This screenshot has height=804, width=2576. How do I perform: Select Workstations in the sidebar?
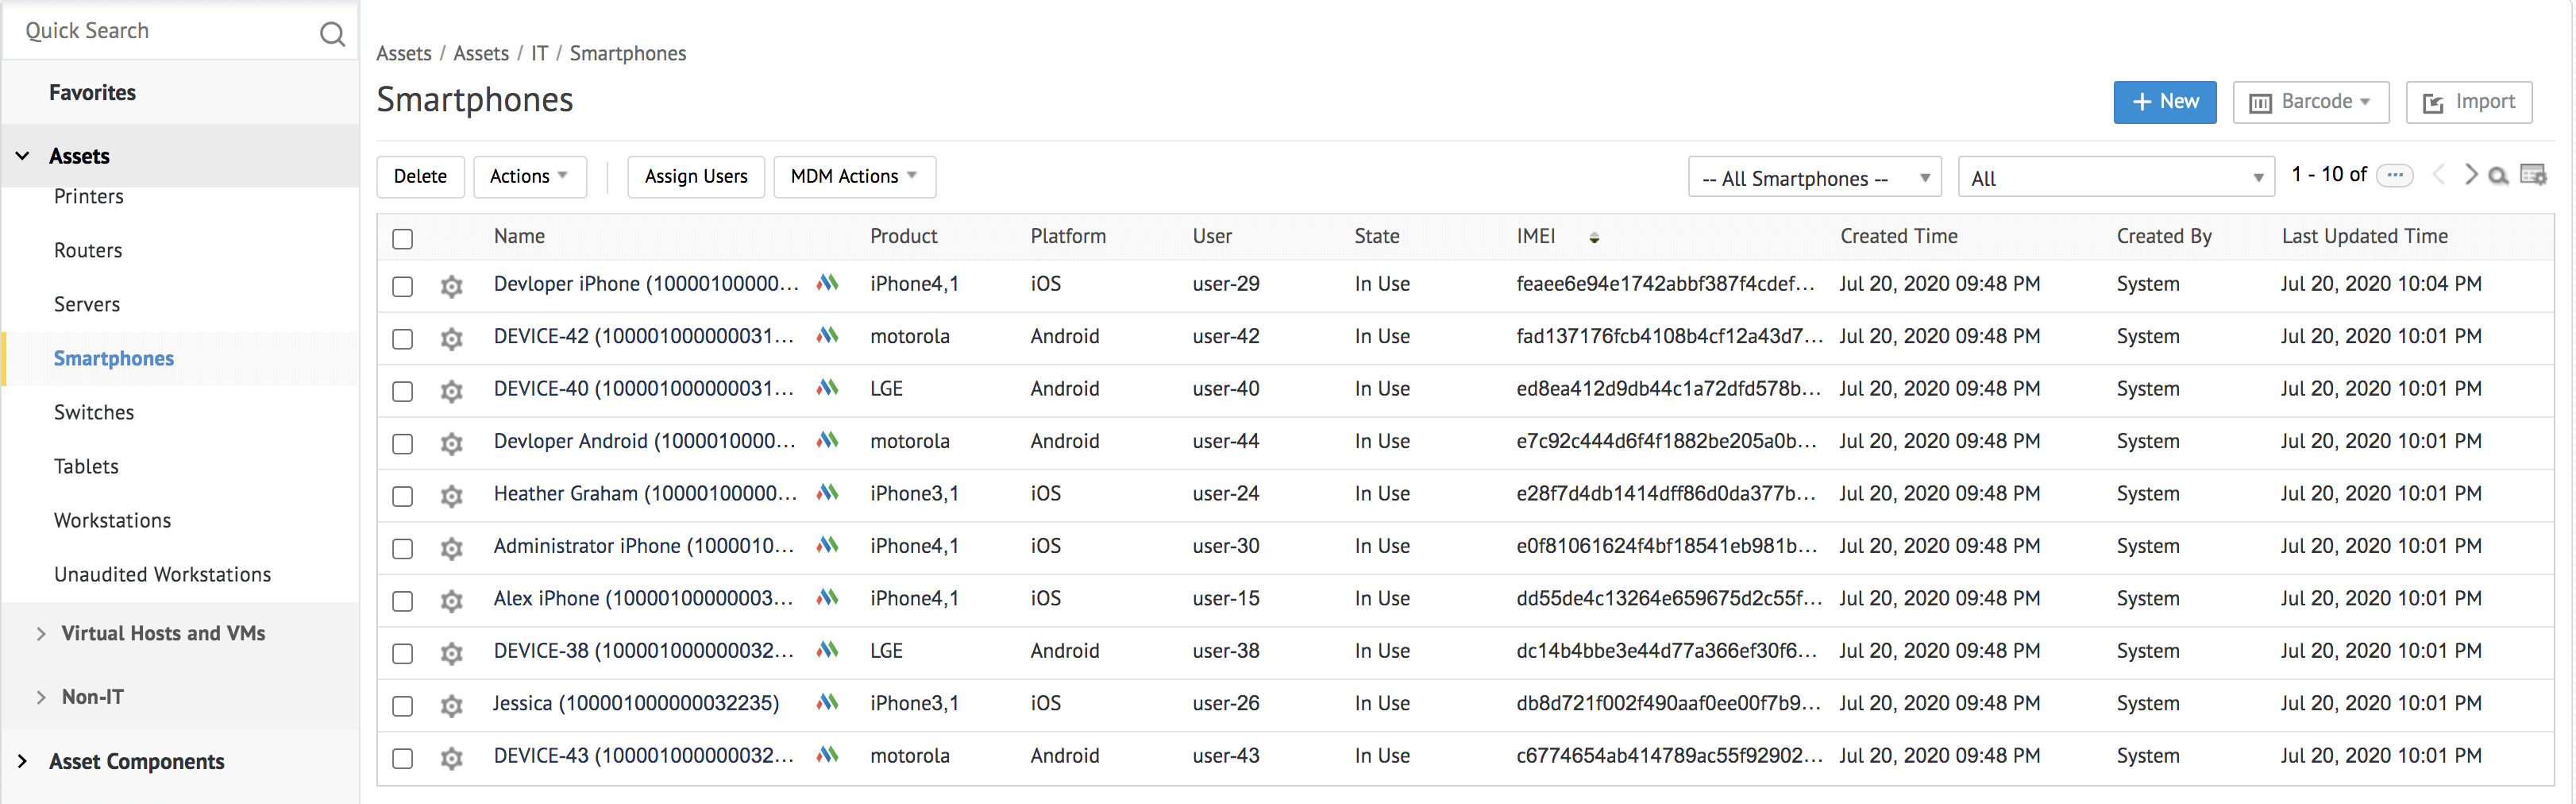pyautogui.click(x=112, y=520)
